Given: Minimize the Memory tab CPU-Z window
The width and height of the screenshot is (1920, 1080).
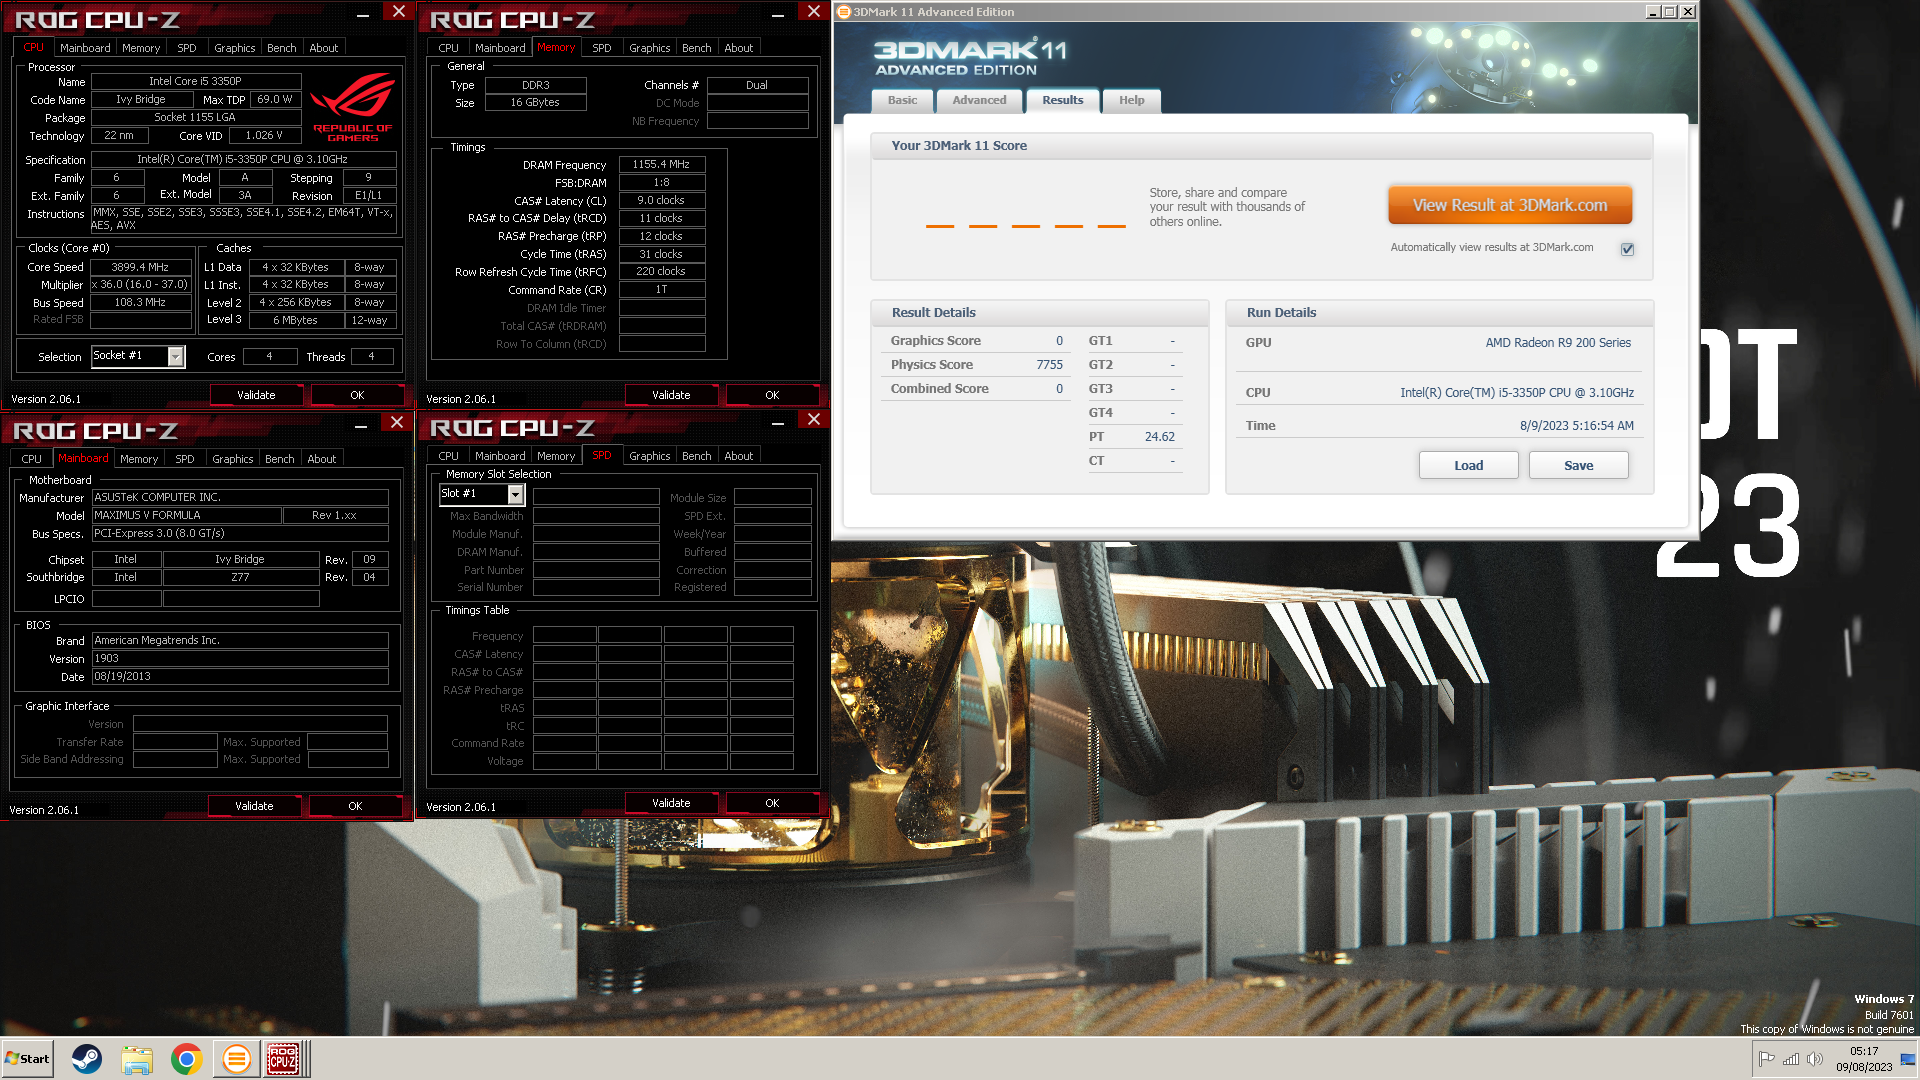Looking at the screenshot, I should click(778, 14).
